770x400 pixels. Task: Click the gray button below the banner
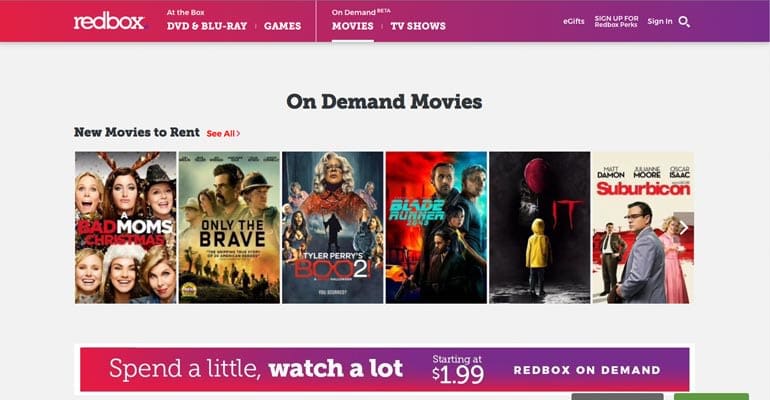click(617, 397)
